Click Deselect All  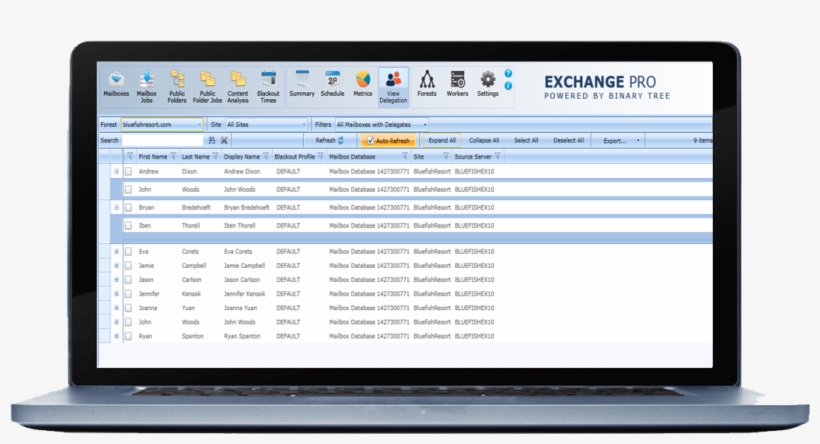tap(568, 140)
